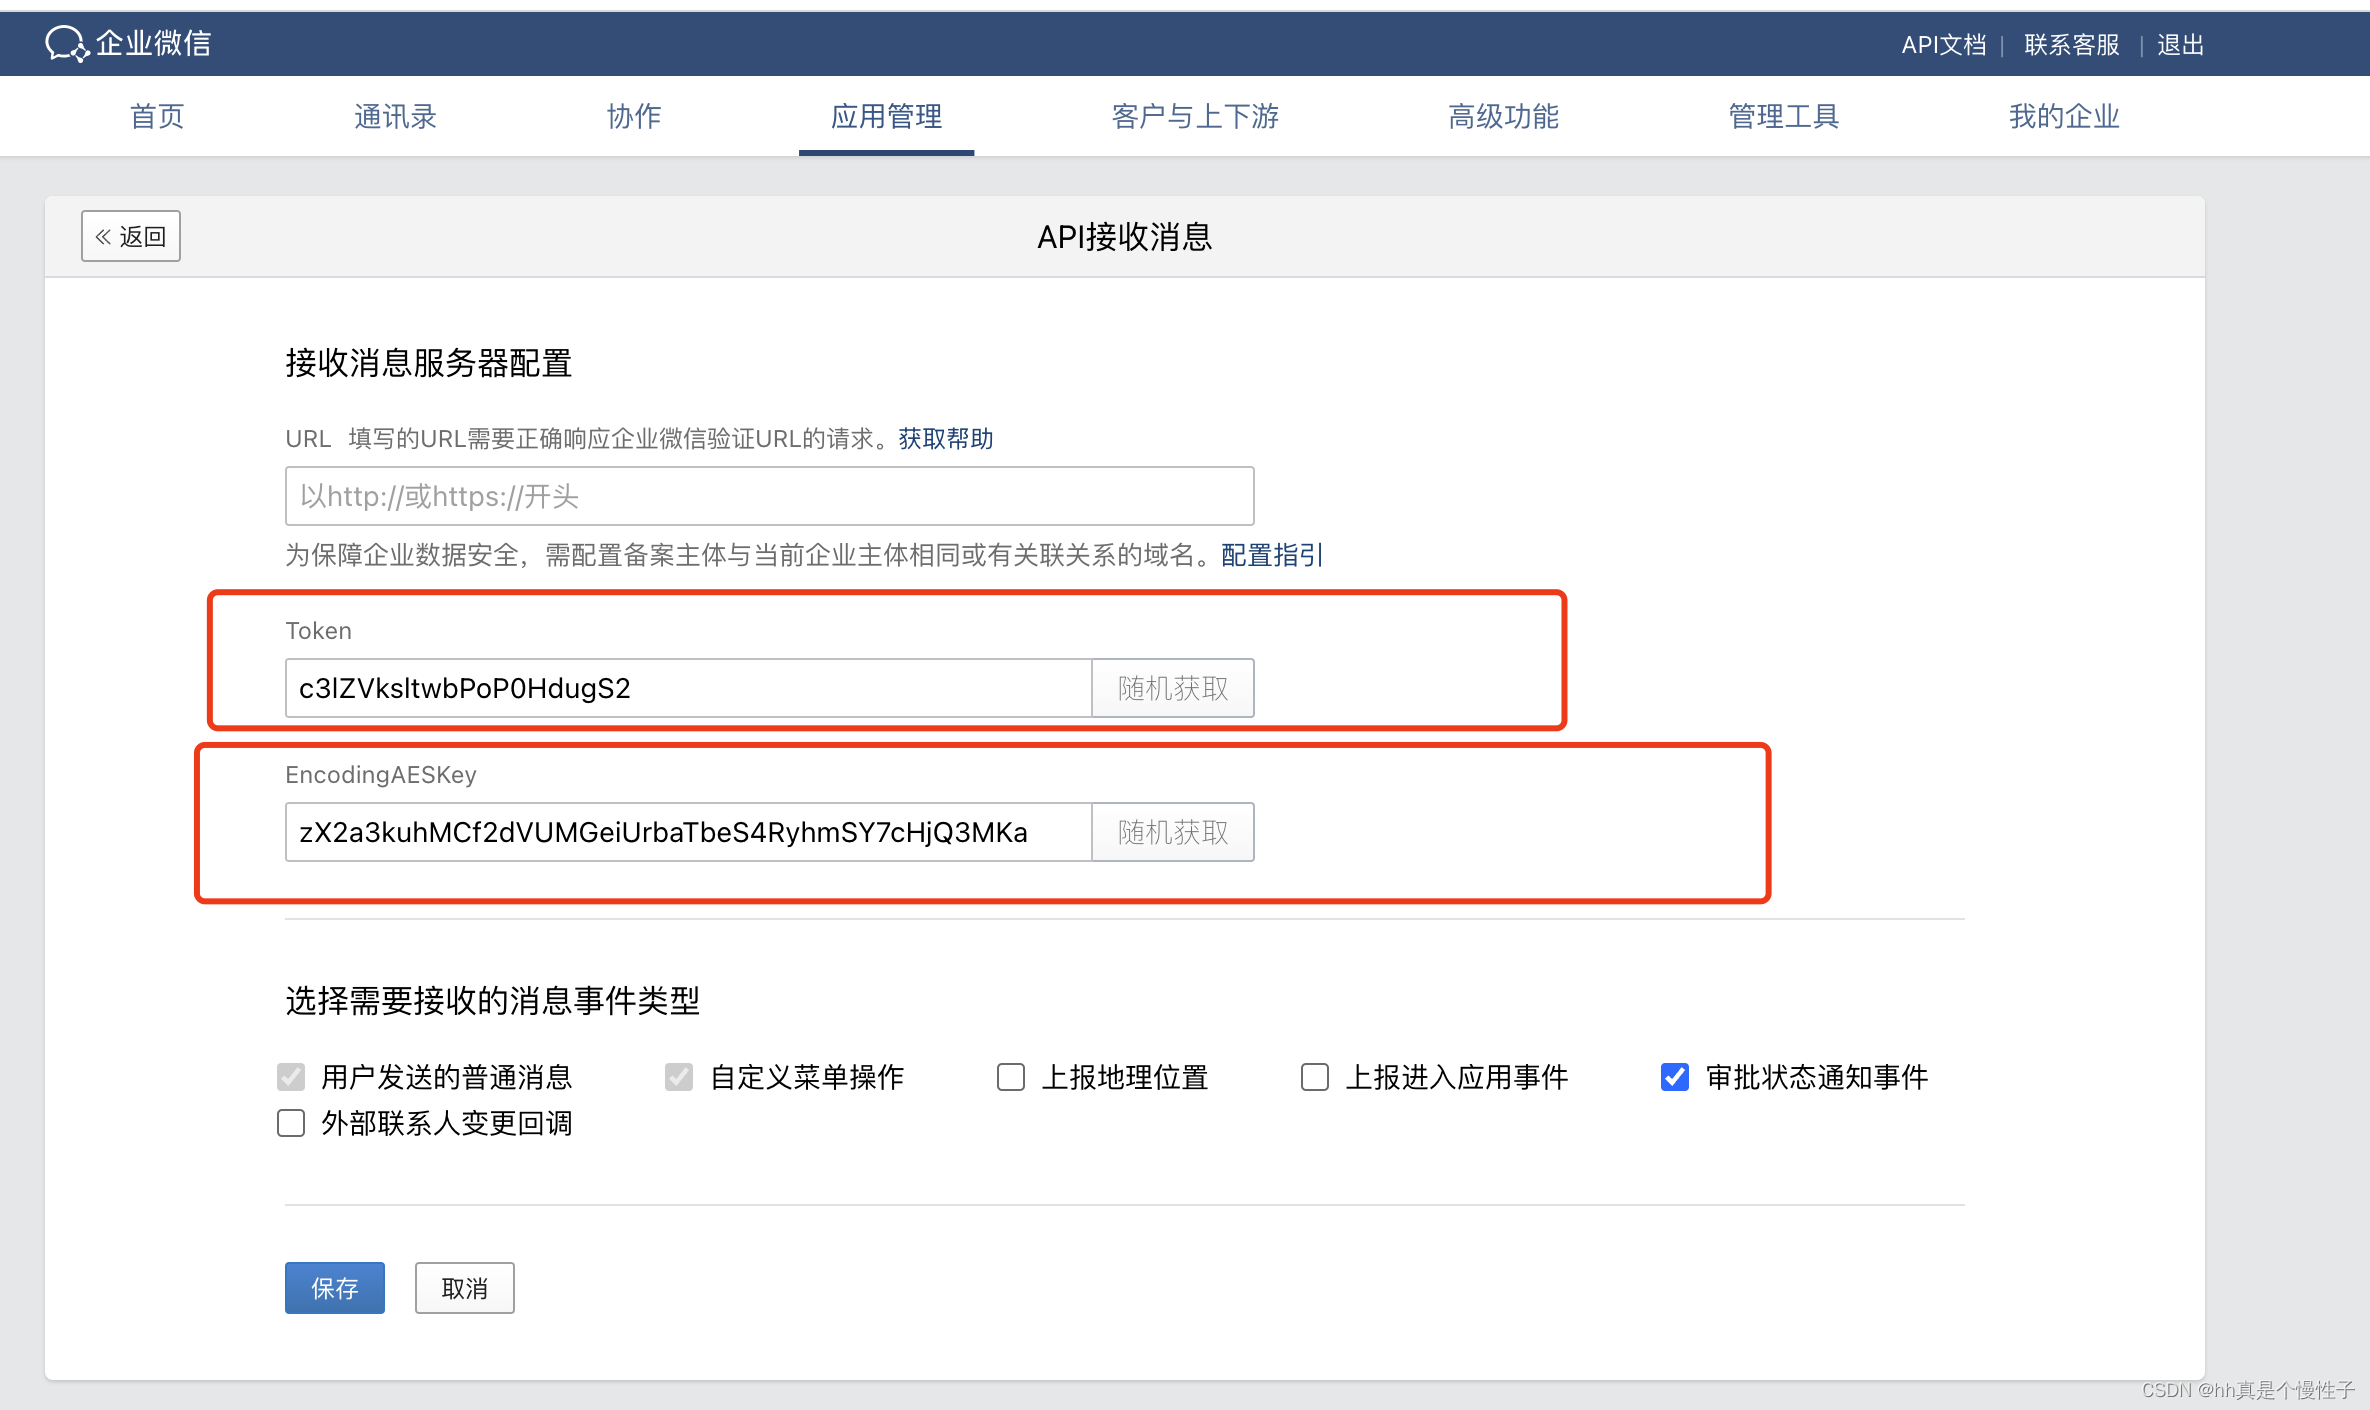Focus the URL input field
This screenshot has width=2370, height=1410.
pos(769,496)
